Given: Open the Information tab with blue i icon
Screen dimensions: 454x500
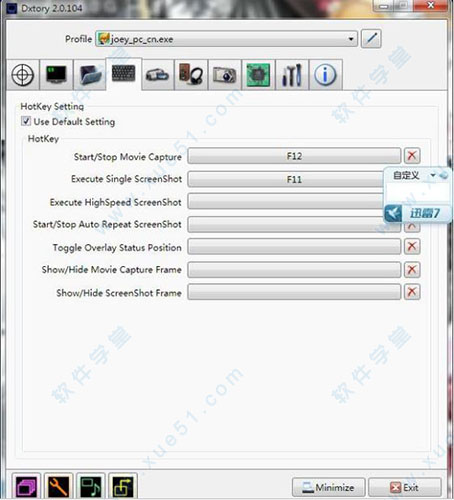Looking at the screenshot, I should [325, 75].
